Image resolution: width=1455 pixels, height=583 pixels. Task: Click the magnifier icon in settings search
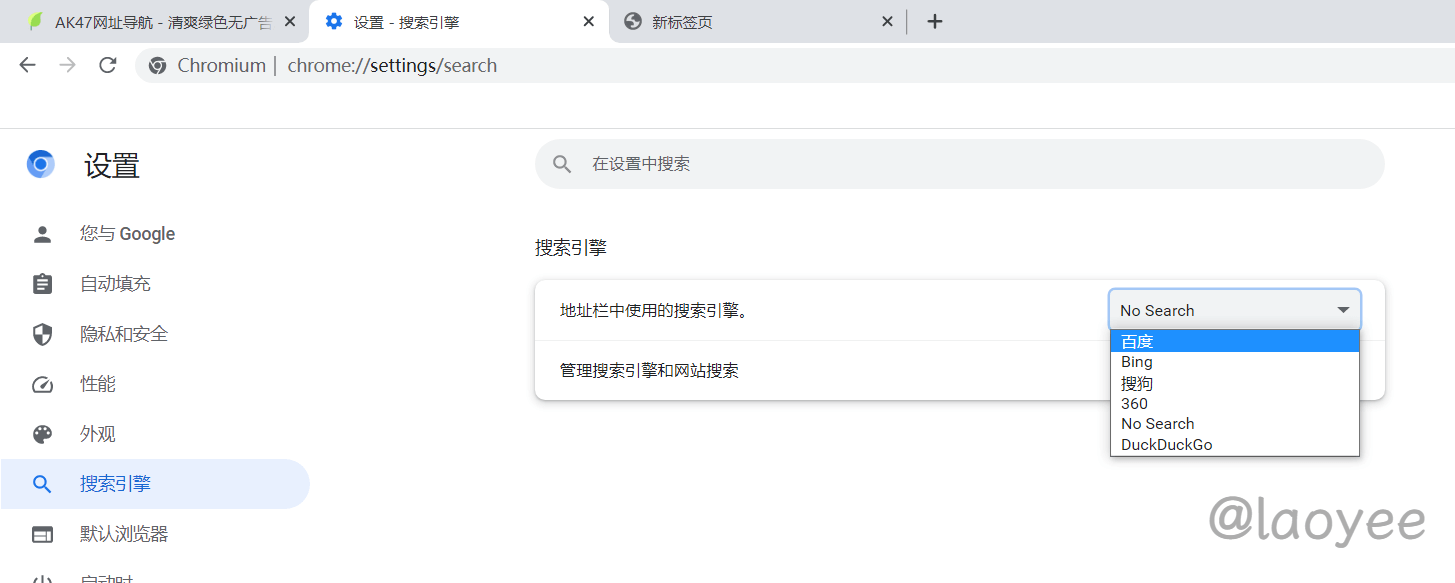(562, 164)
